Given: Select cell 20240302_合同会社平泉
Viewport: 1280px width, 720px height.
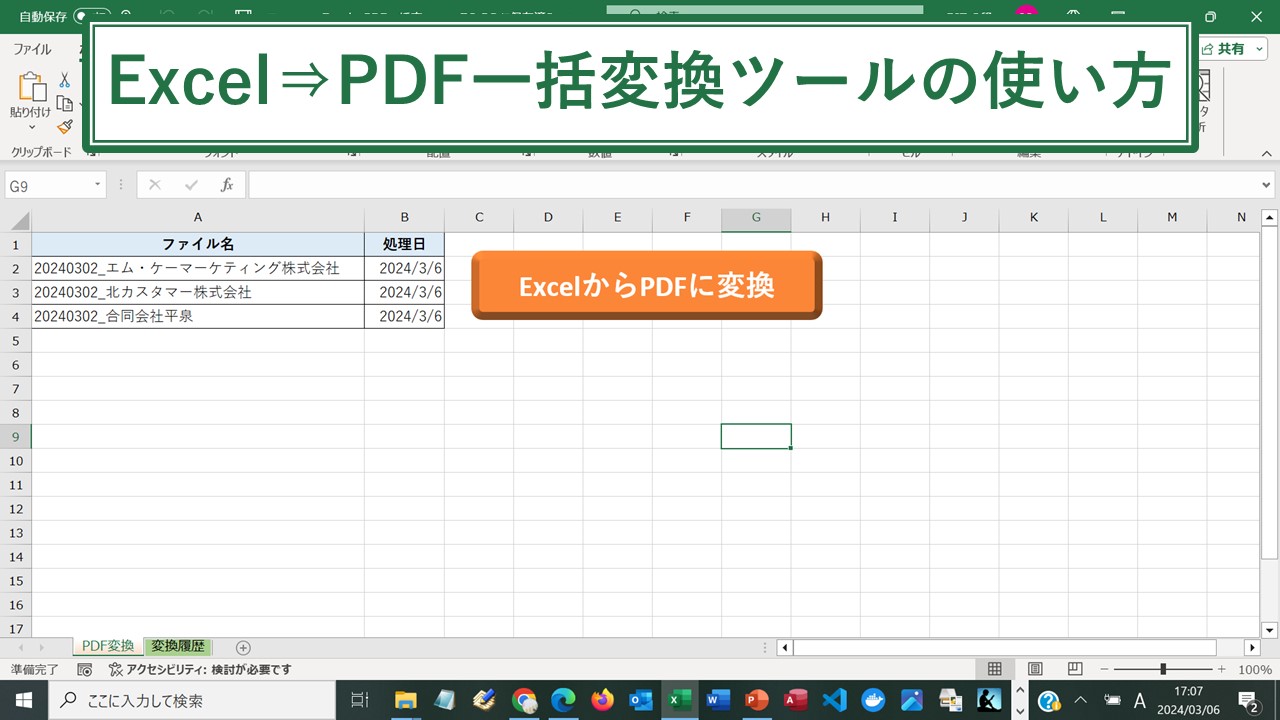Looking at the screenshot, I should coord(198,316).
